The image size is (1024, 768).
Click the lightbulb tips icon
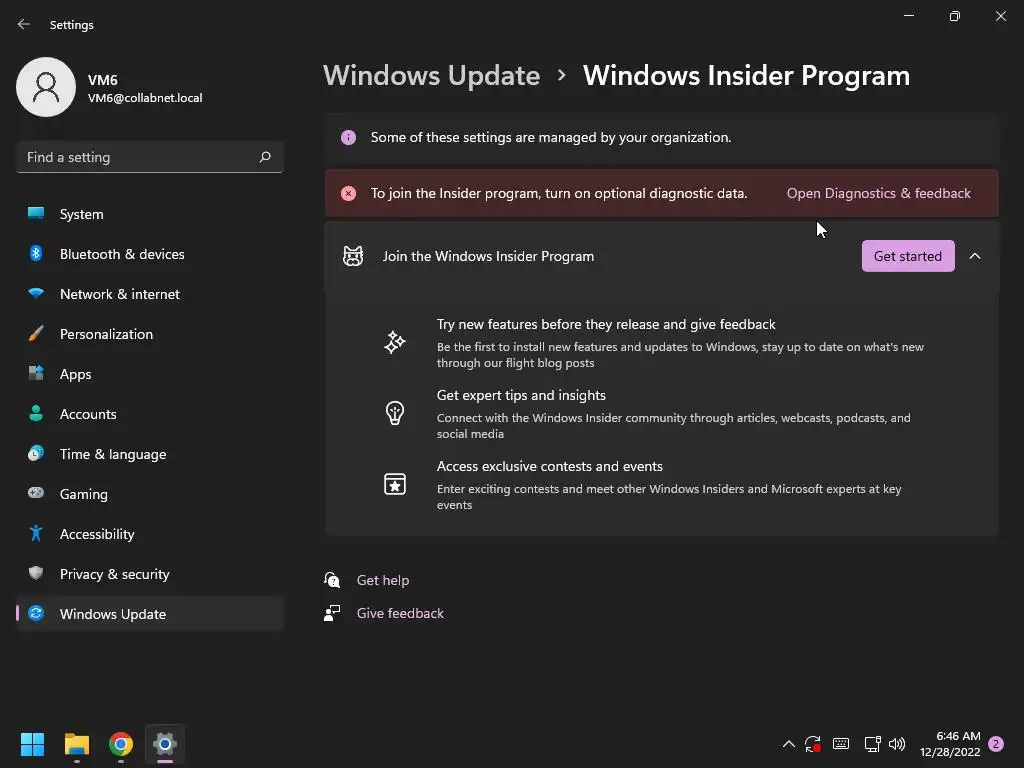point(394,413)
